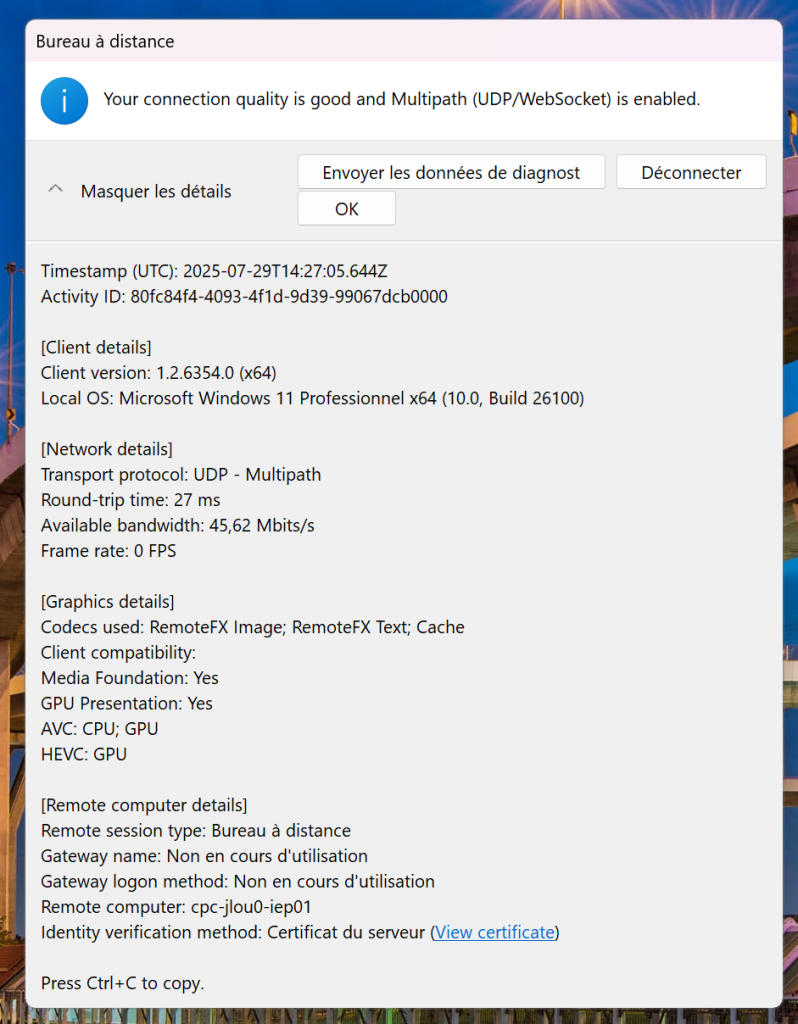Select the Gateway logon method line
This screenshot has width=798, height=1024.
tap(238, 882)
